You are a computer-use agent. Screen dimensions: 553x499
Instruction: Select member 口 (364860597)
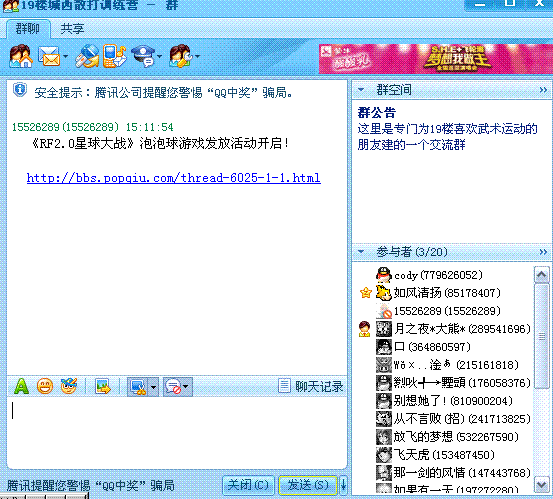click(444, 347)
